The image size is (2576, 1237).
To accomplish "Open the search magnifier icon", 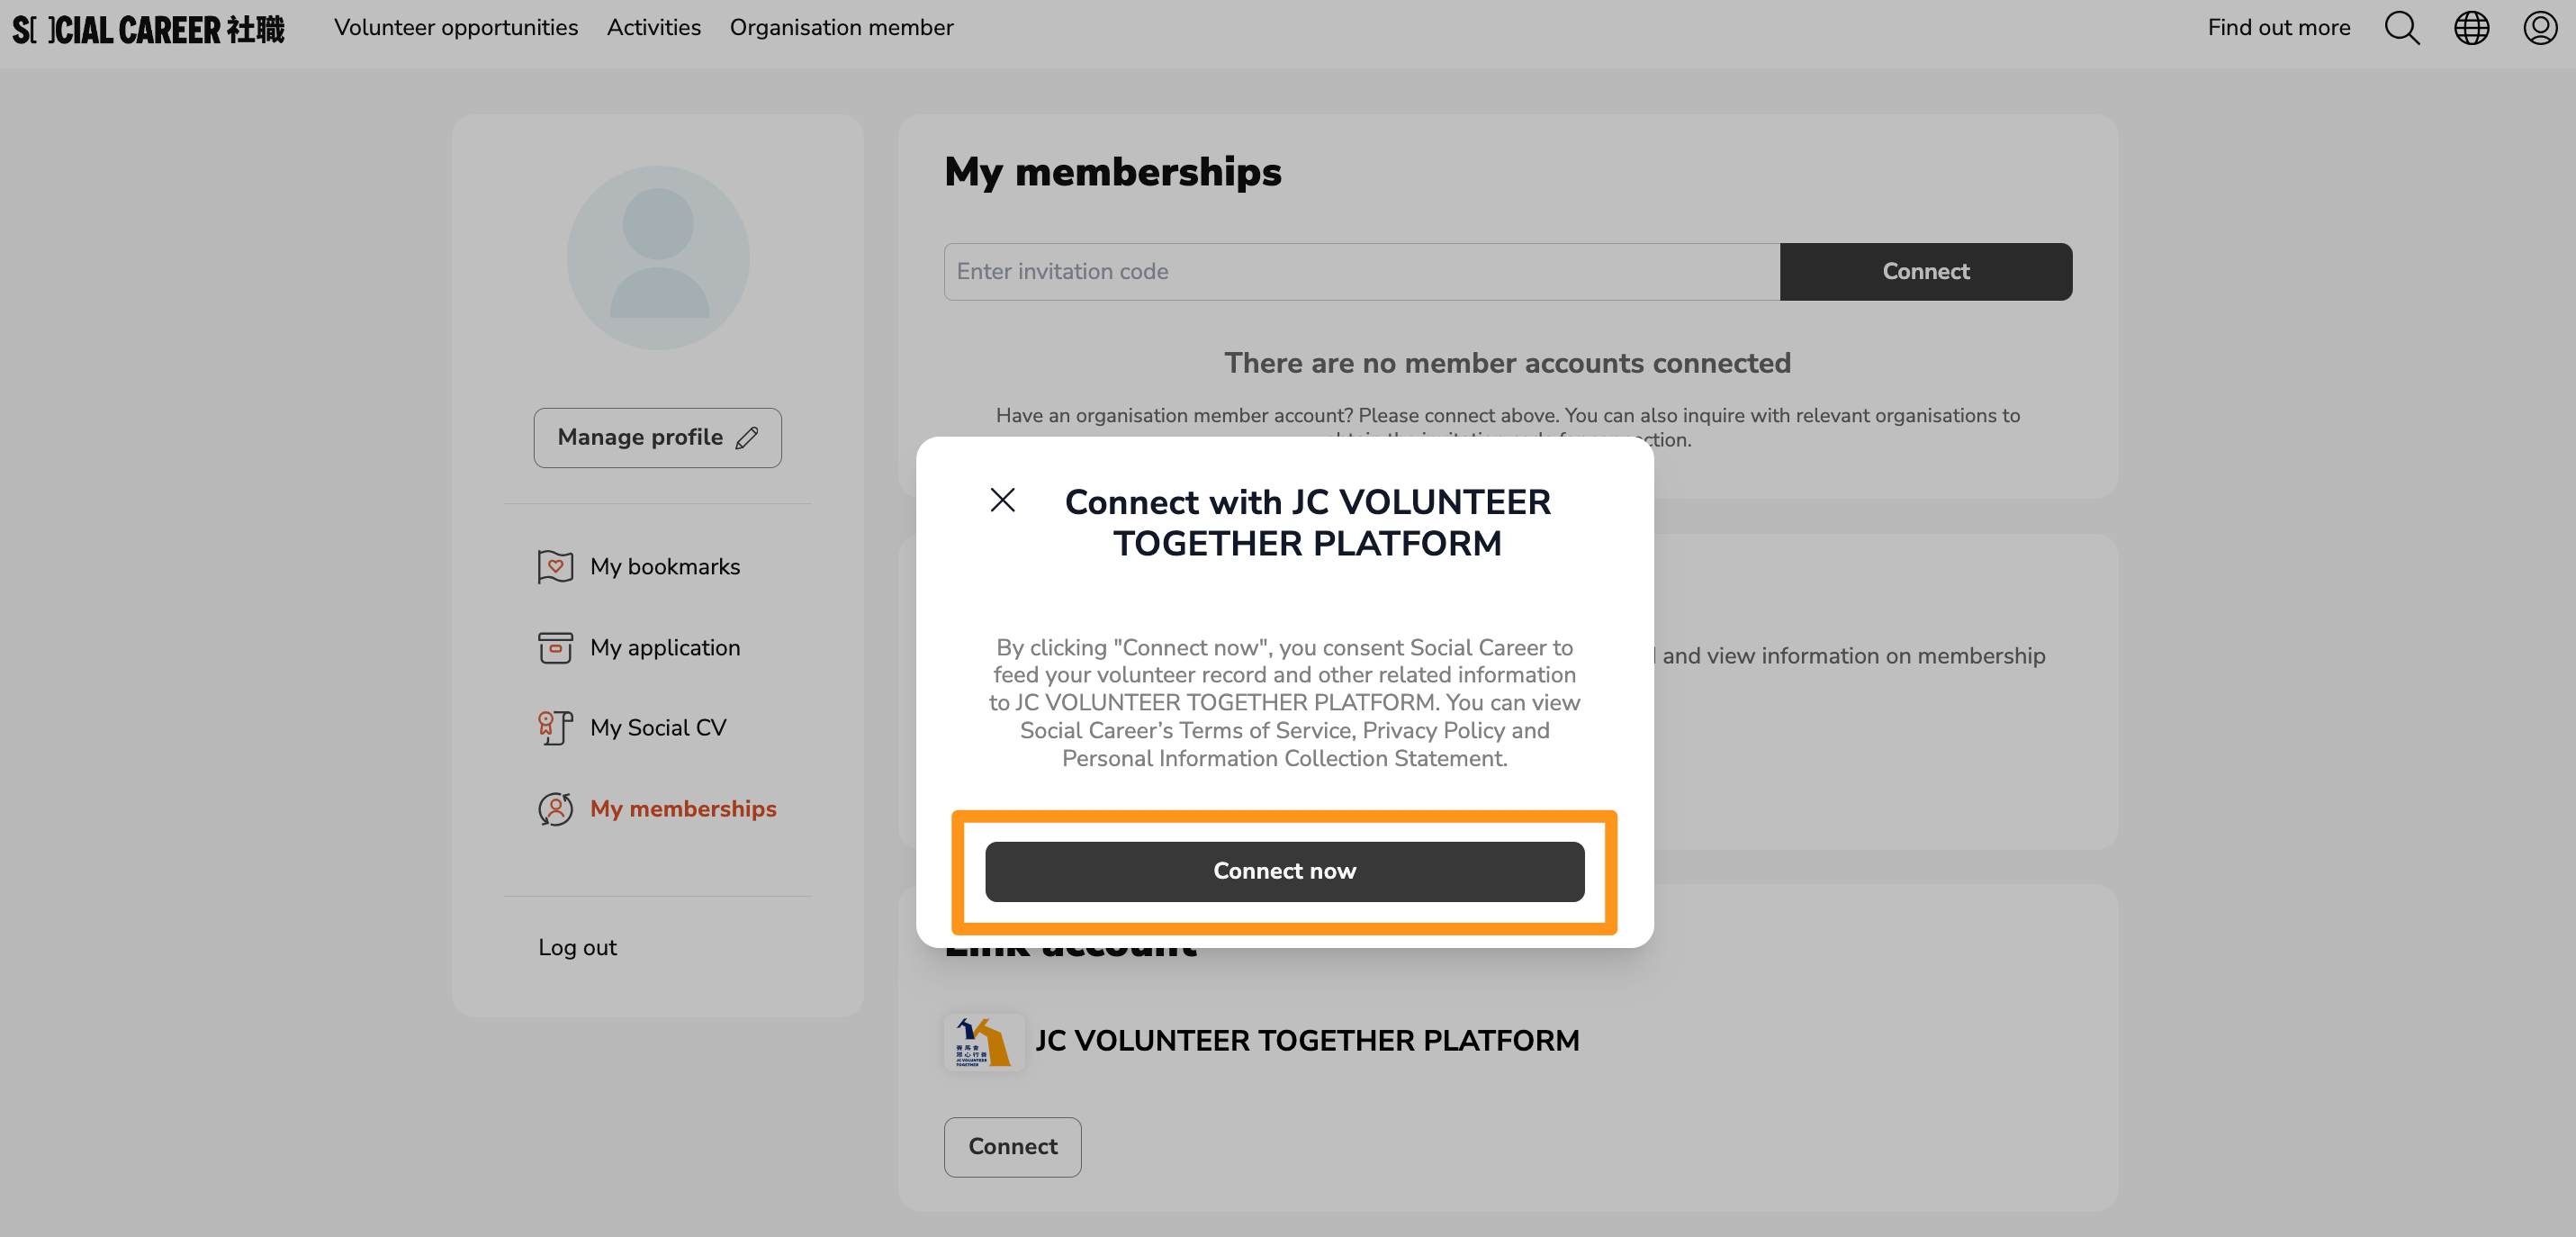I will (2402, 28).
